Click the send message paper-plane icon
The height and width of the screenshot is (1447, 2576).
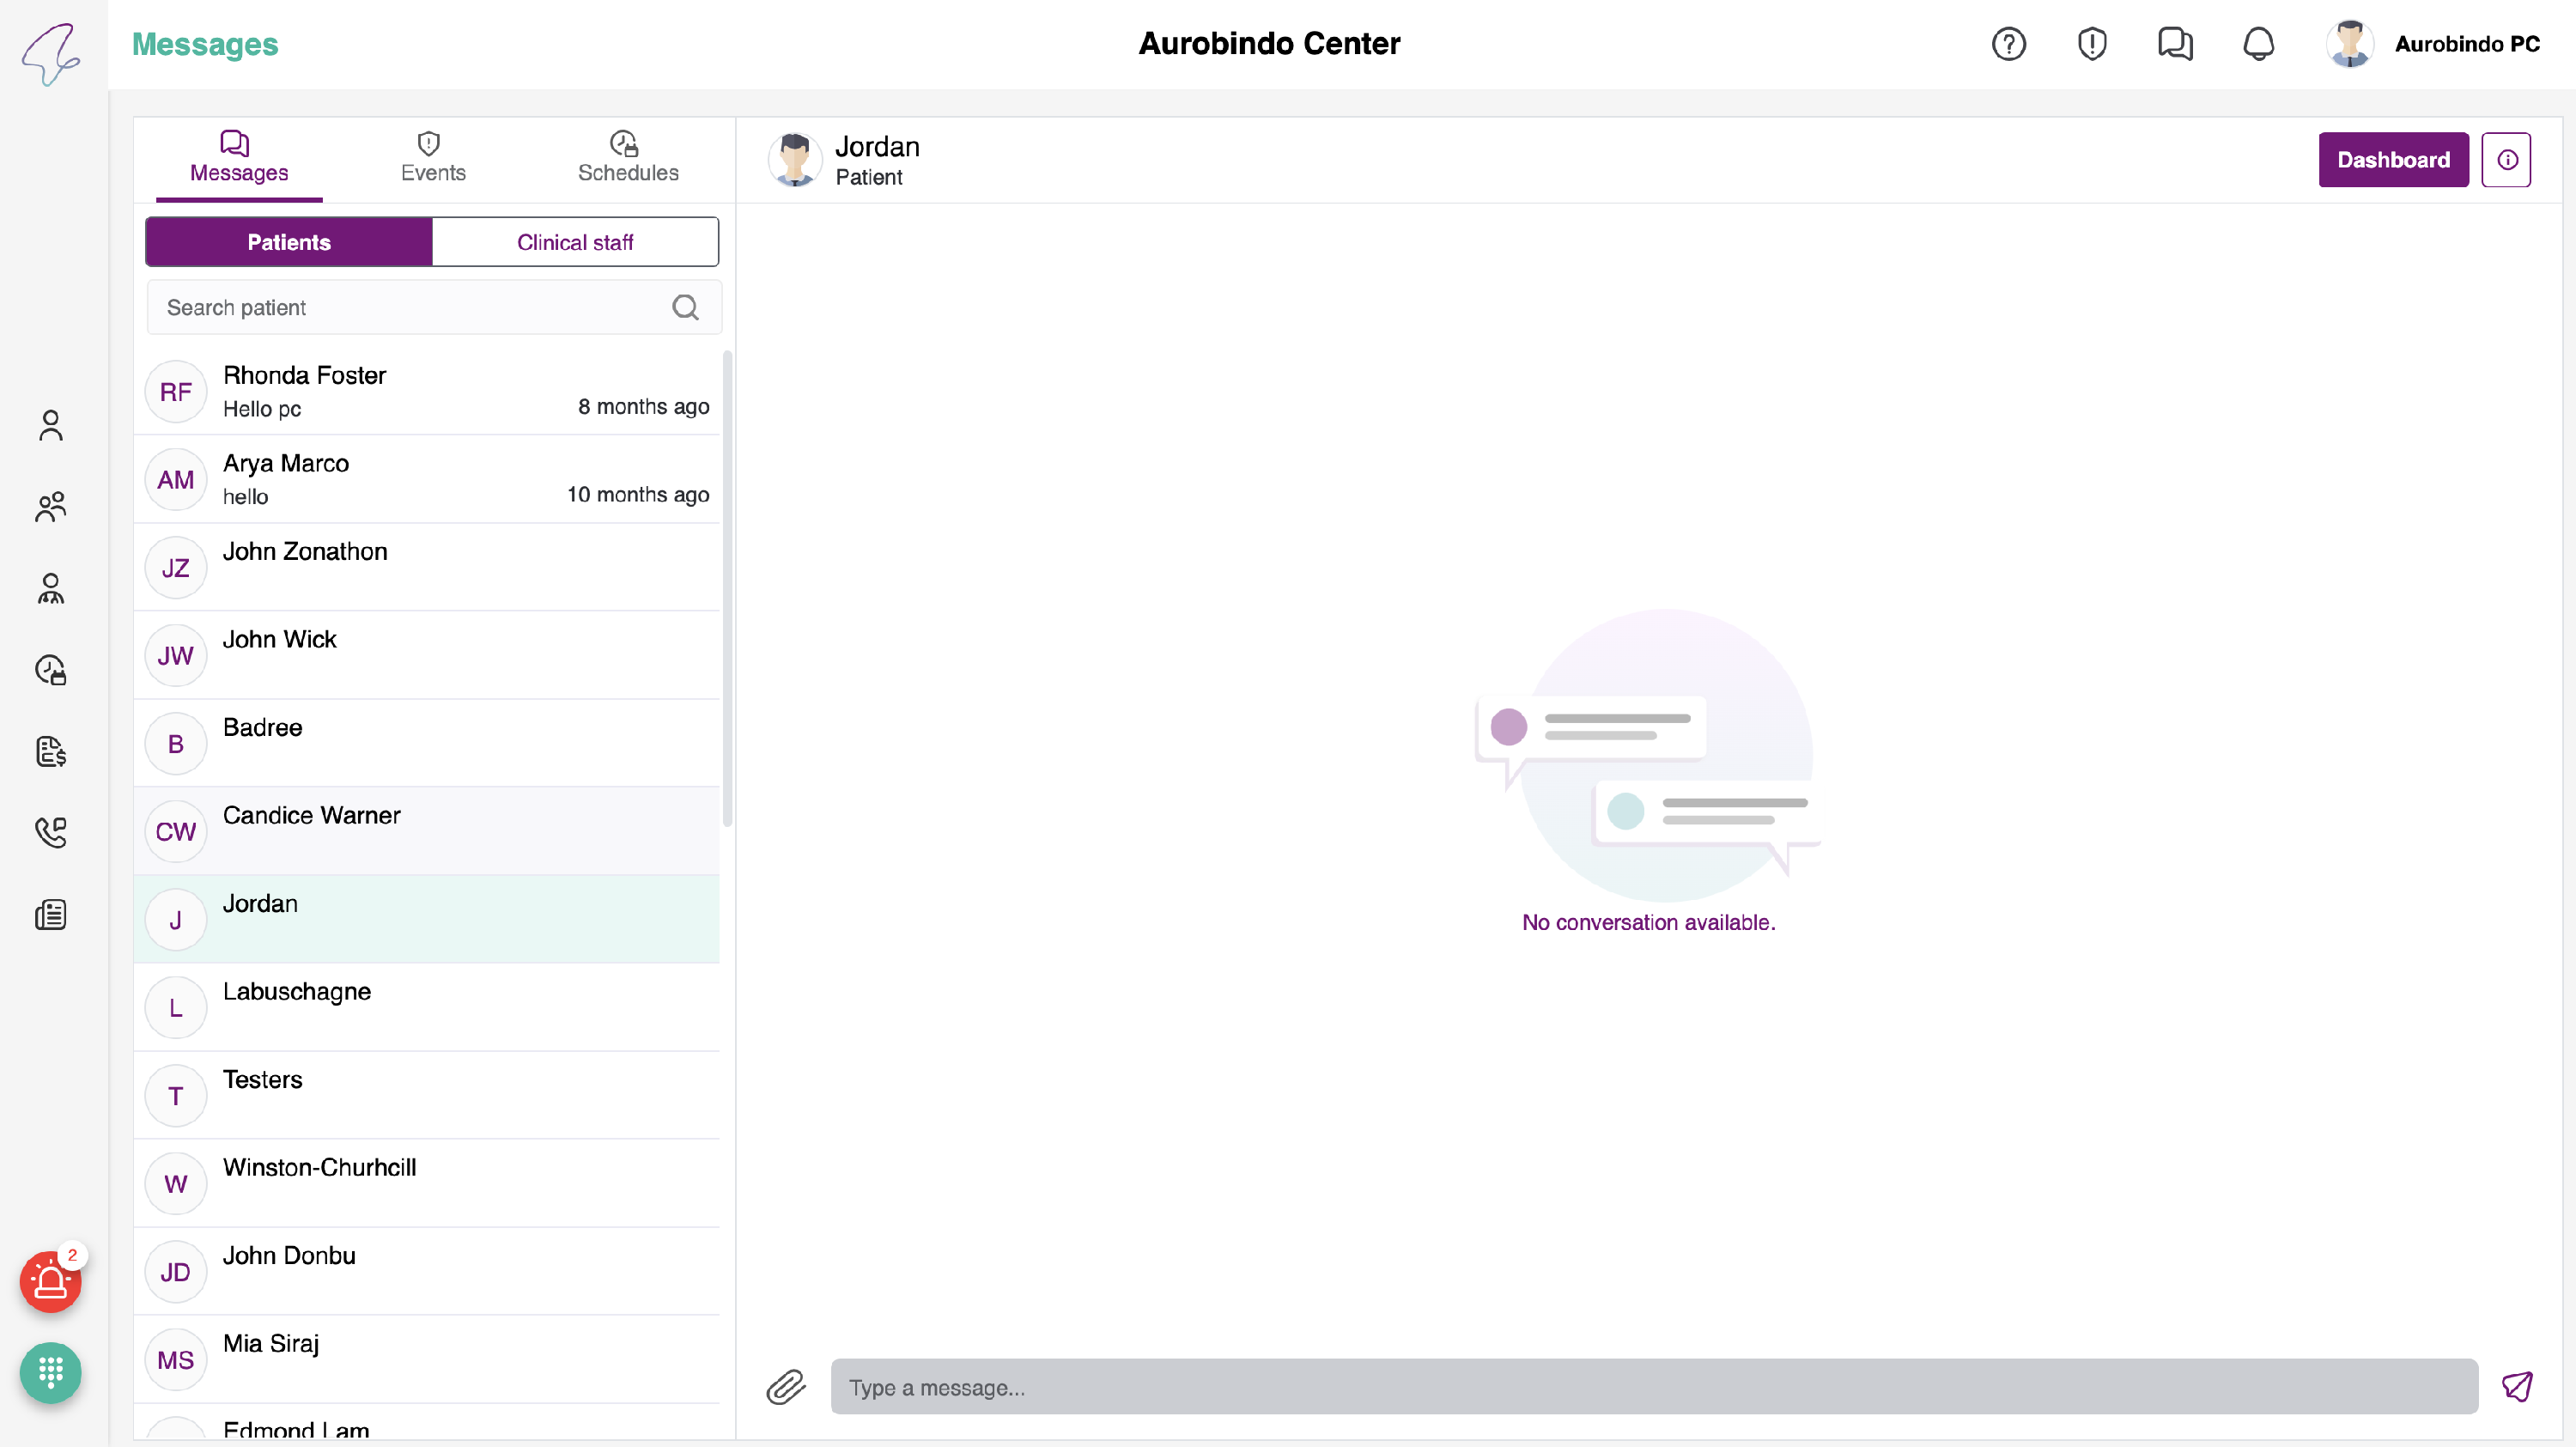point(2516,1386)
